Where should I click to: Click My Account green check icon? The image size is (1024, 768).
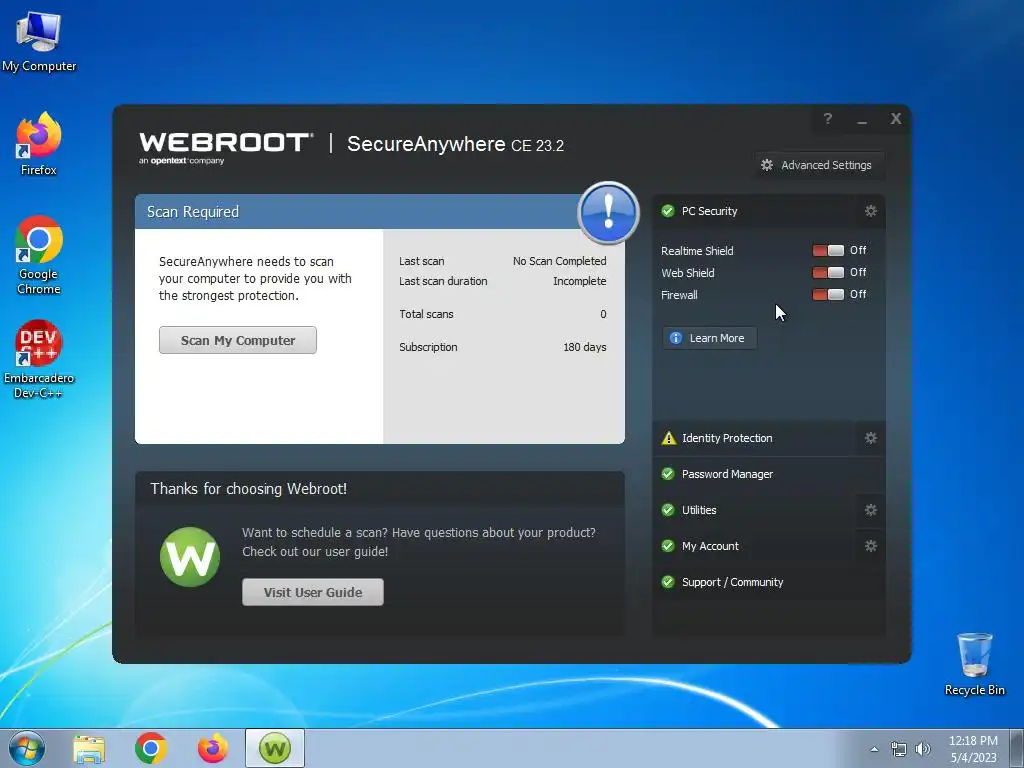(x=667, y=546)
